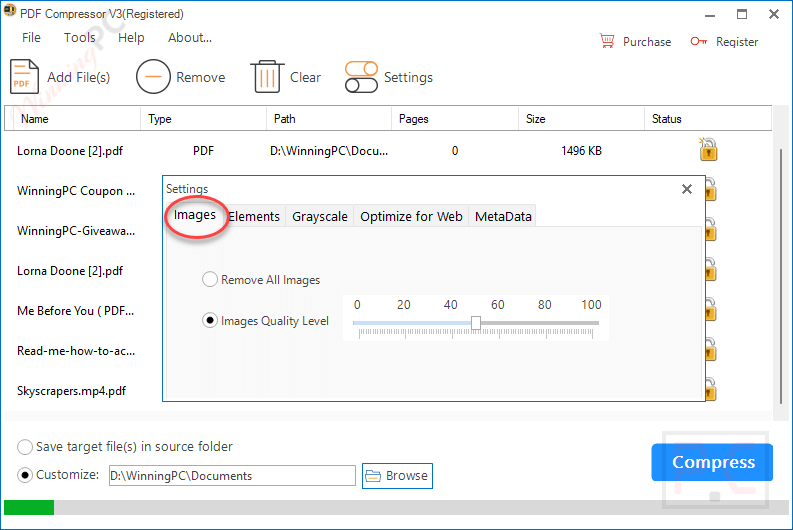This screenshot has width=793, height=530.
Task: Select the second Lorna Doone [2].pdf entry, fourth row
Action: [70, 271]
